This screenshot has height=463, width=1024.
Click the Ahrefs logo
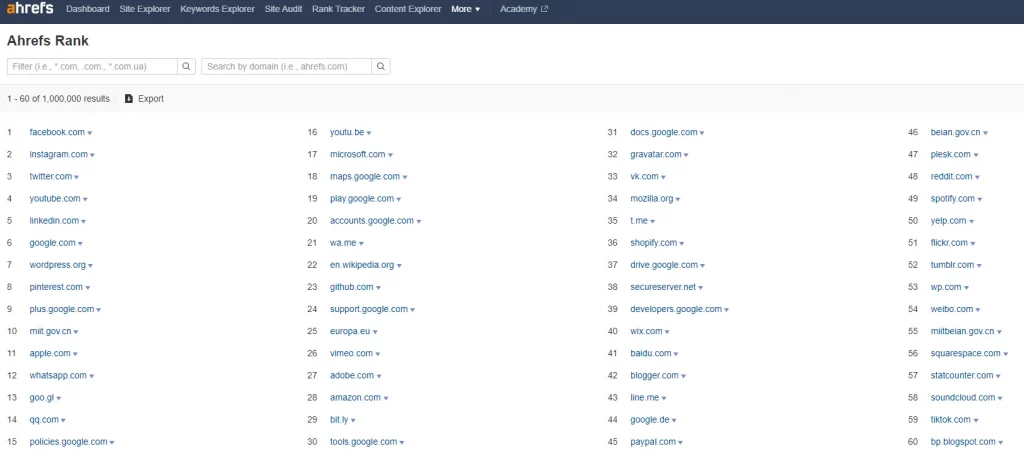31,9
